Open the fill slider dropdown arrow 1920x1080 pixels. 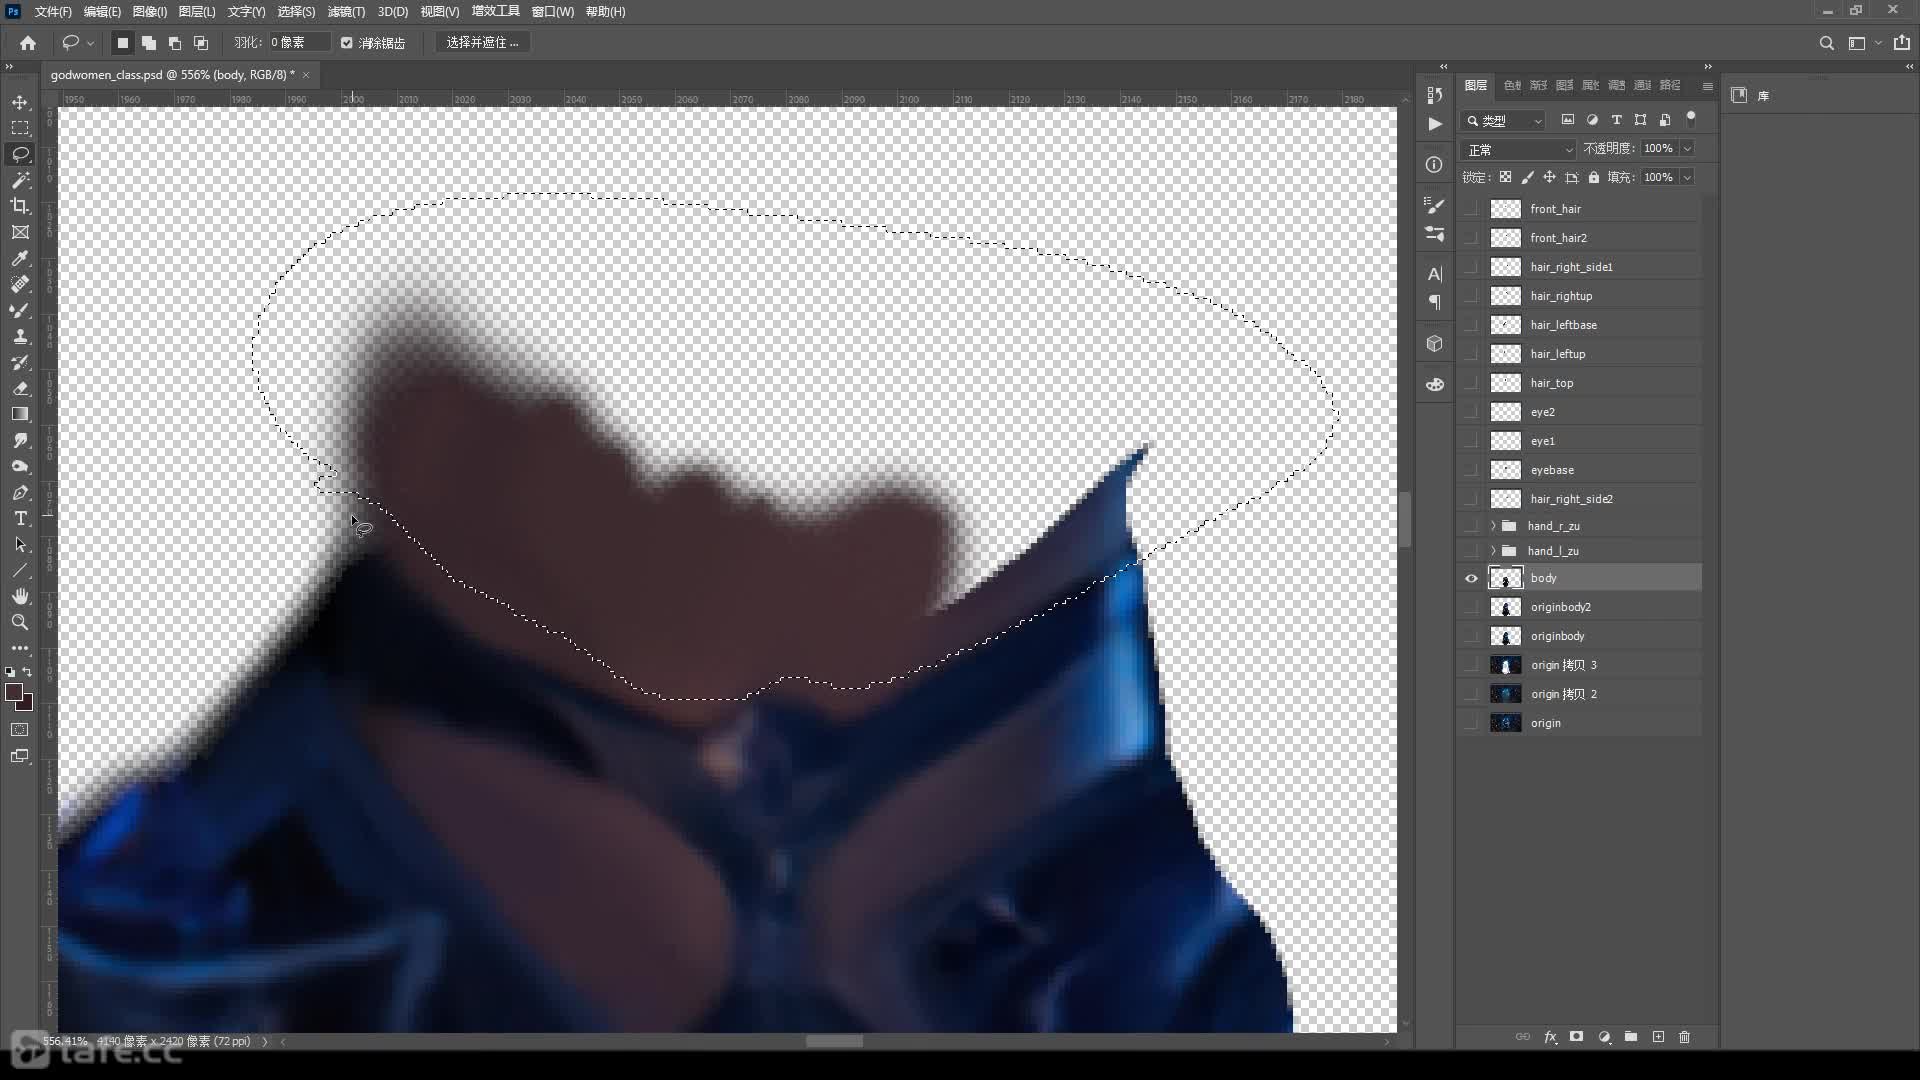(x=1687, y=177)
